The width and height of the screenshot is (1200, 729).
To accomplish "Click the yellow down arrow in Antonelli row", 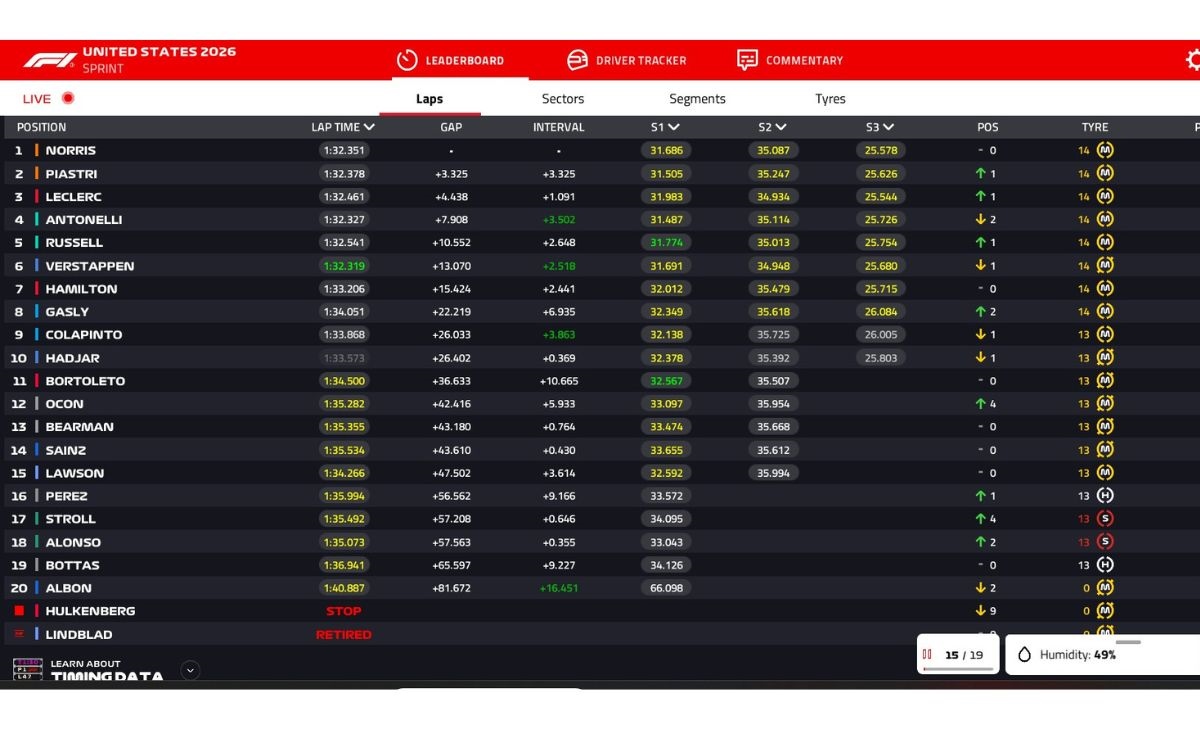I will tap(981, 219).
